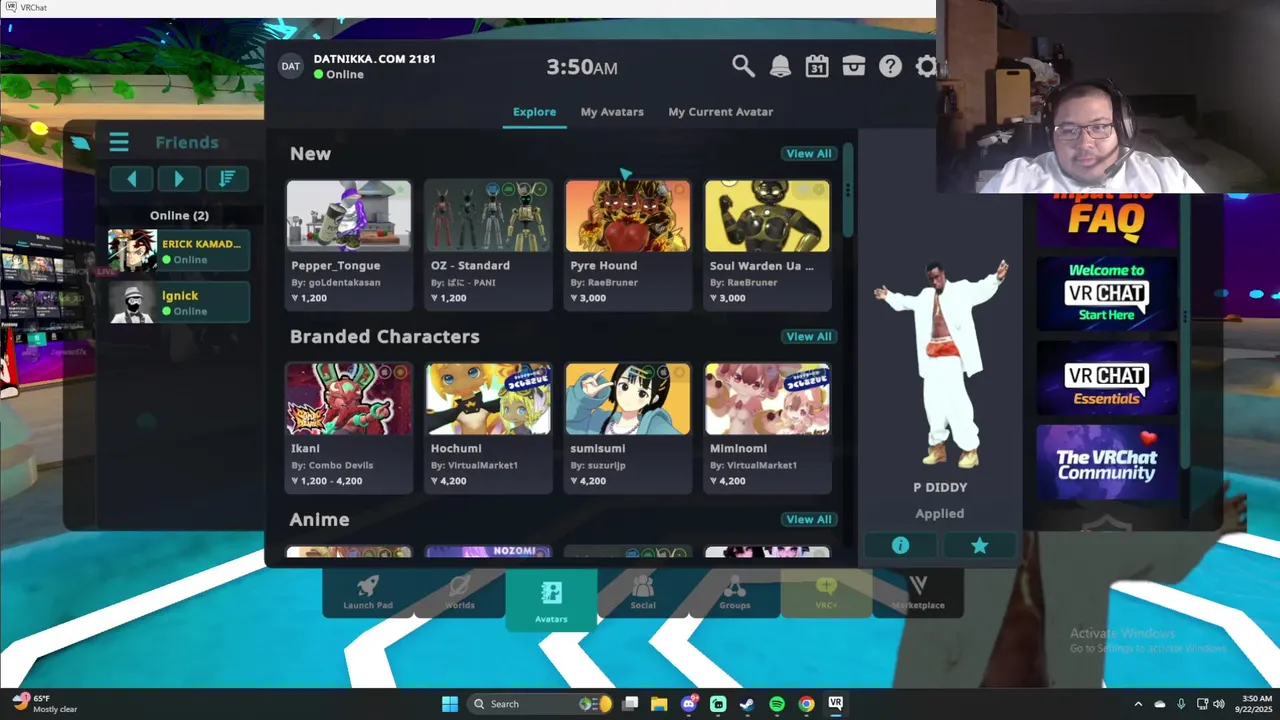The width and height of the screenshot is (1280, 720).
Task: Click the wing icon beside Friends panel
Action: [80, 143]
